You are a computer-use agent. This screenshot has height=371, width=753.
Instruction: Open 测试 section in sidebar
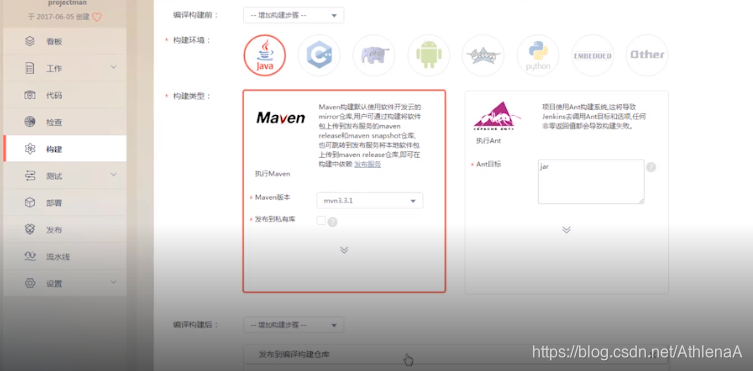[x=65, y=176]
